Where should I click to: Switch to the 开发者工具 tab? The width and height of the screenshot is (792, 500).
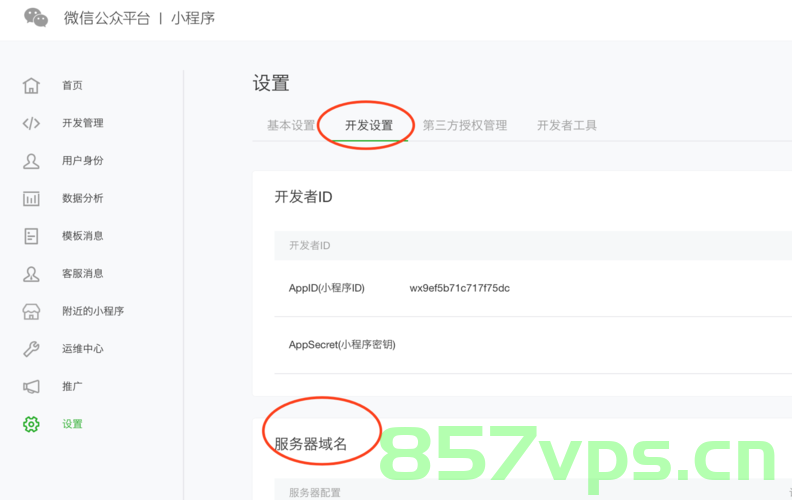(567, 125)
